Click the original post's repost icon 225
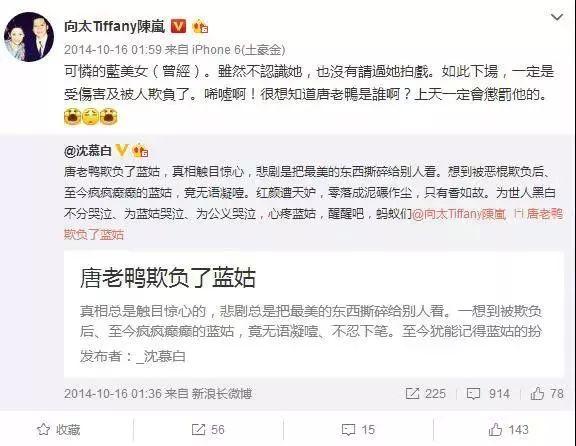The image size is (576, 446). click(x=425, y=393)
